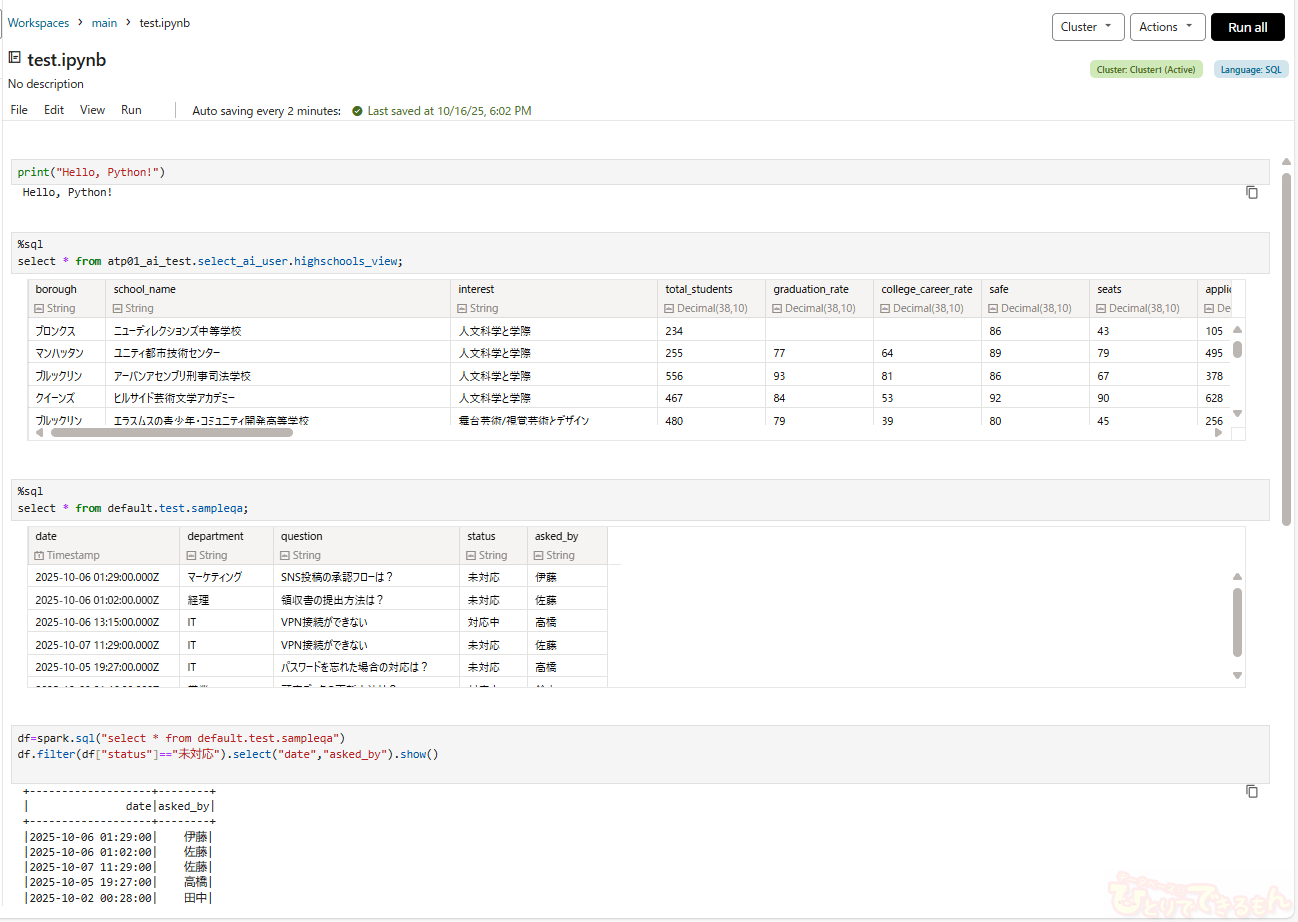Open the File menu
Screen dimensions: 1298x922
(19, 110)
